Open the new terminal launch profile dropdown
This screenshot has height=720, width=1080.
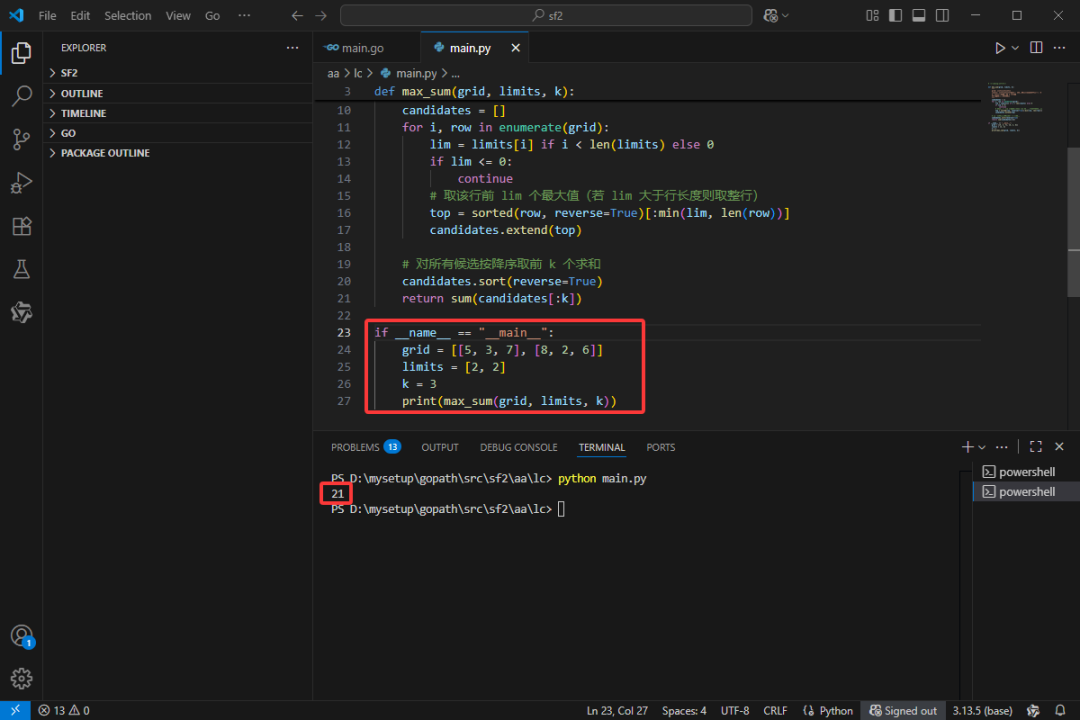[x=982, y=447]
